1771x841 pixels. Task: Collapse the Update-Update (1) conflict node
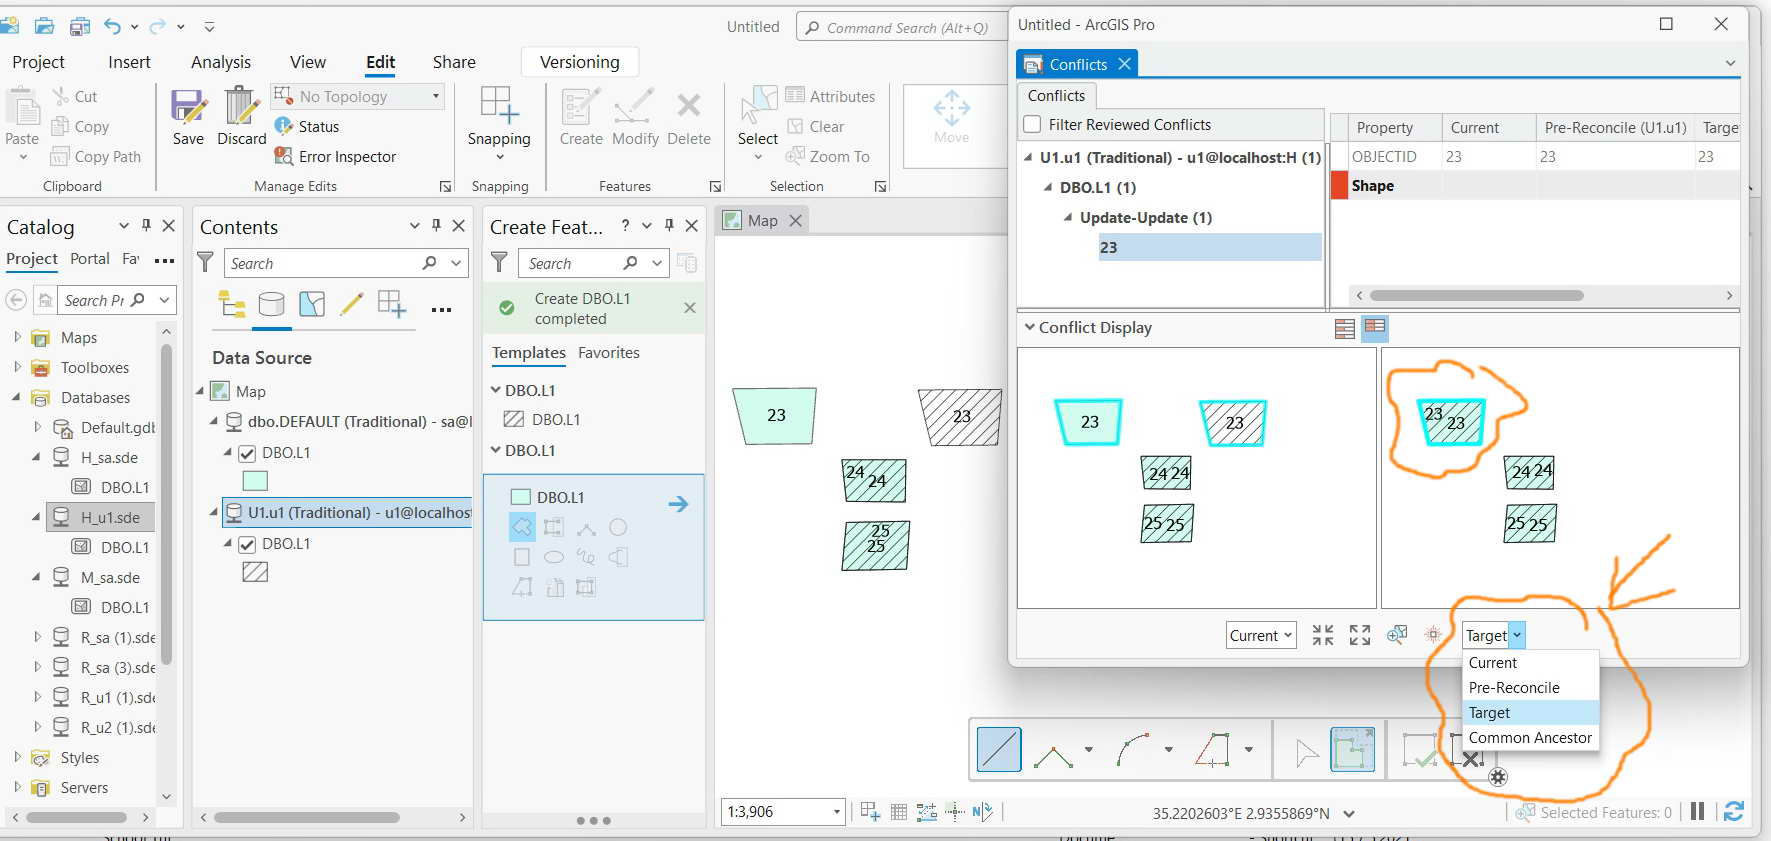click(x=1068, y=217)
